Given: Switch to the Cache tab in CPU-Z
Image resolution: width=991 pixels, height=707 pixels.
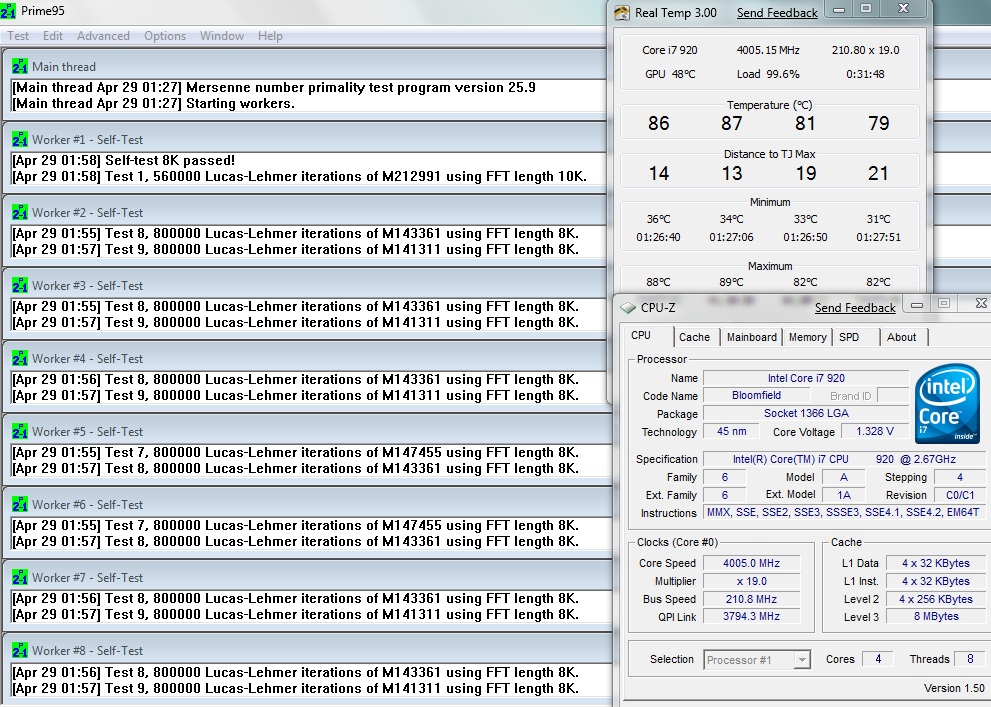Looking at the screenshot, I should tap(694, 337).
